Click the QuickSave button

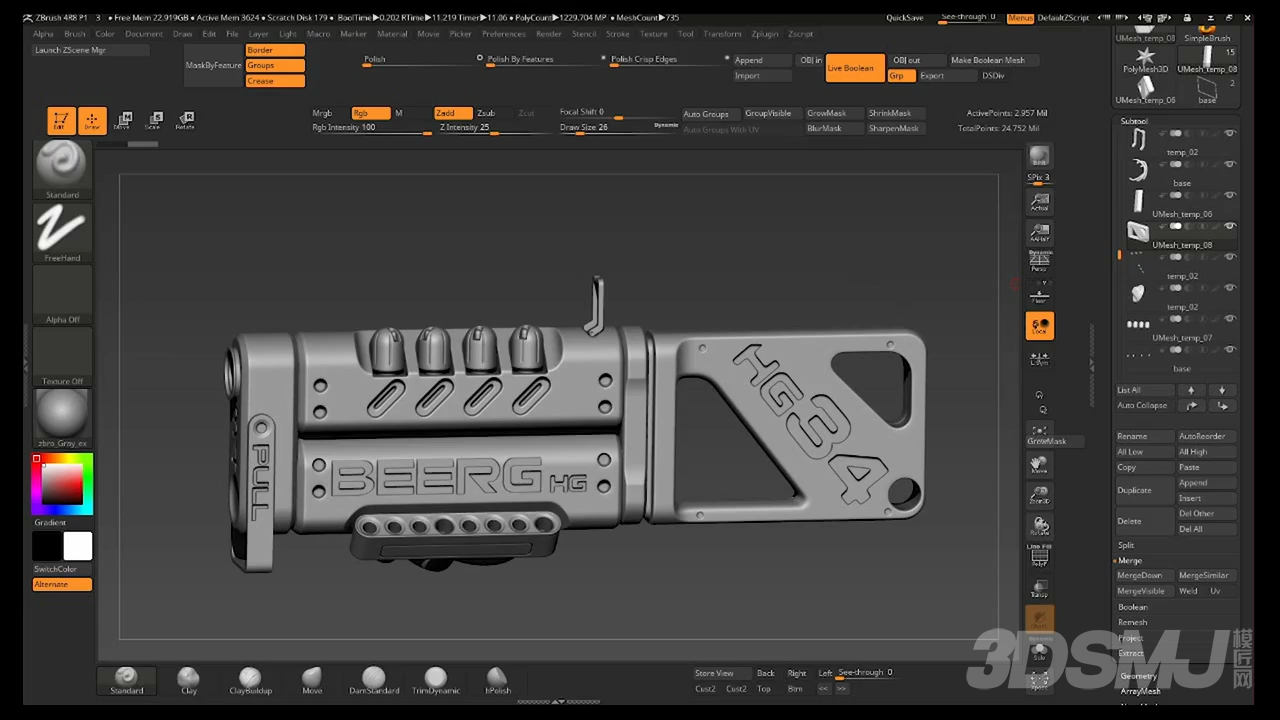(905, 18)
